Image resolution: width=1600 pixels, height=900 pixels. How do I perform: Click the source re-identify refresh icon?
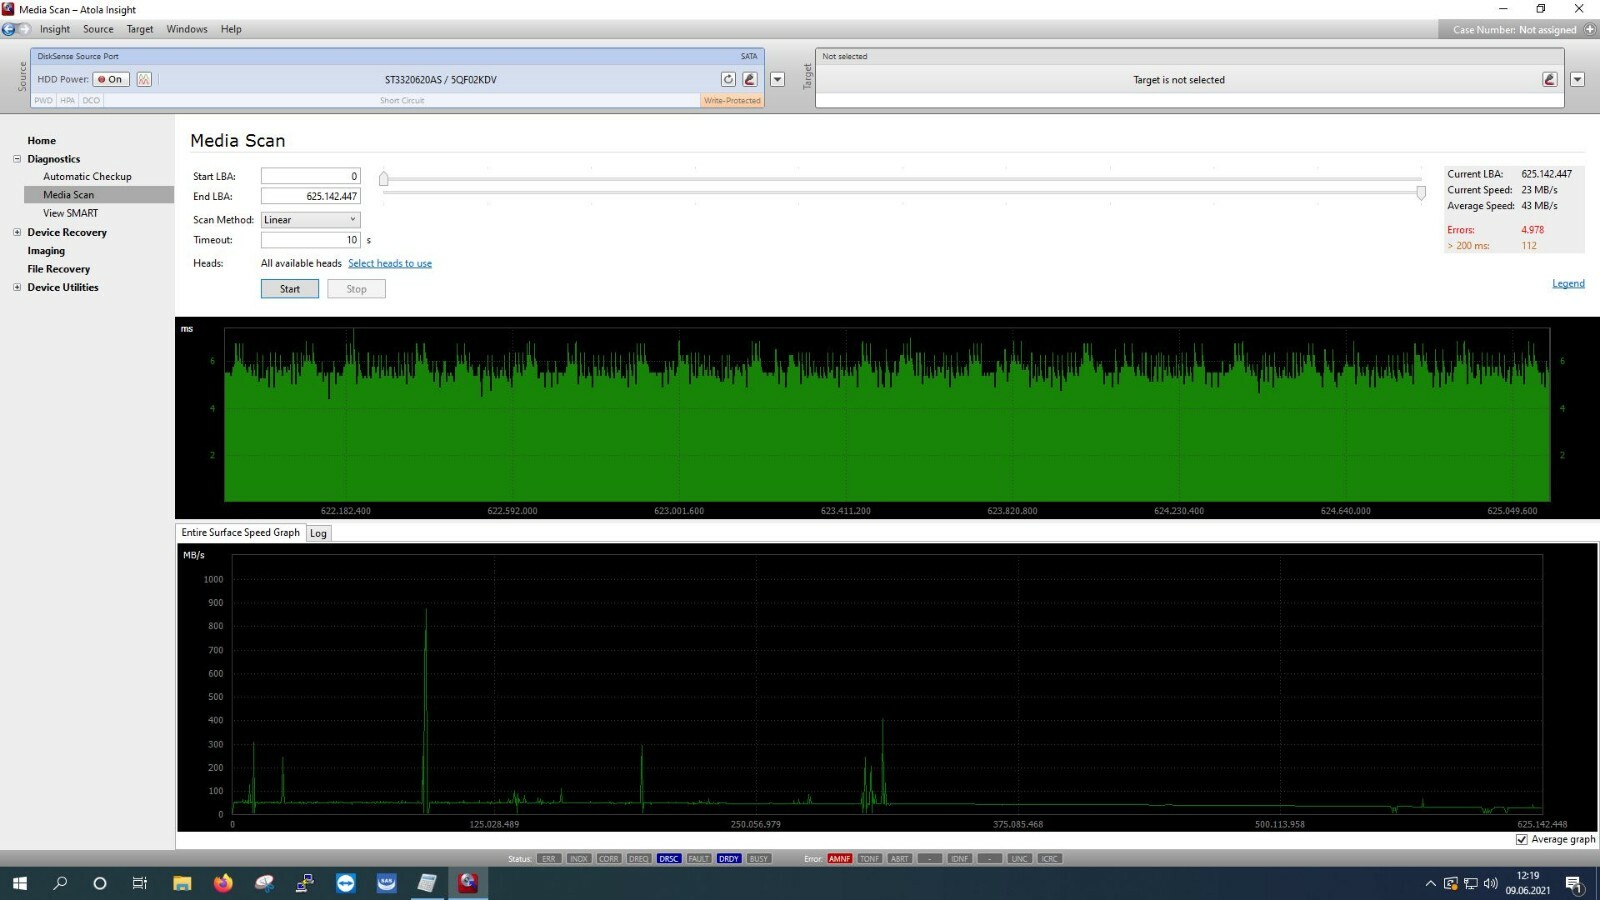(728, 79)
